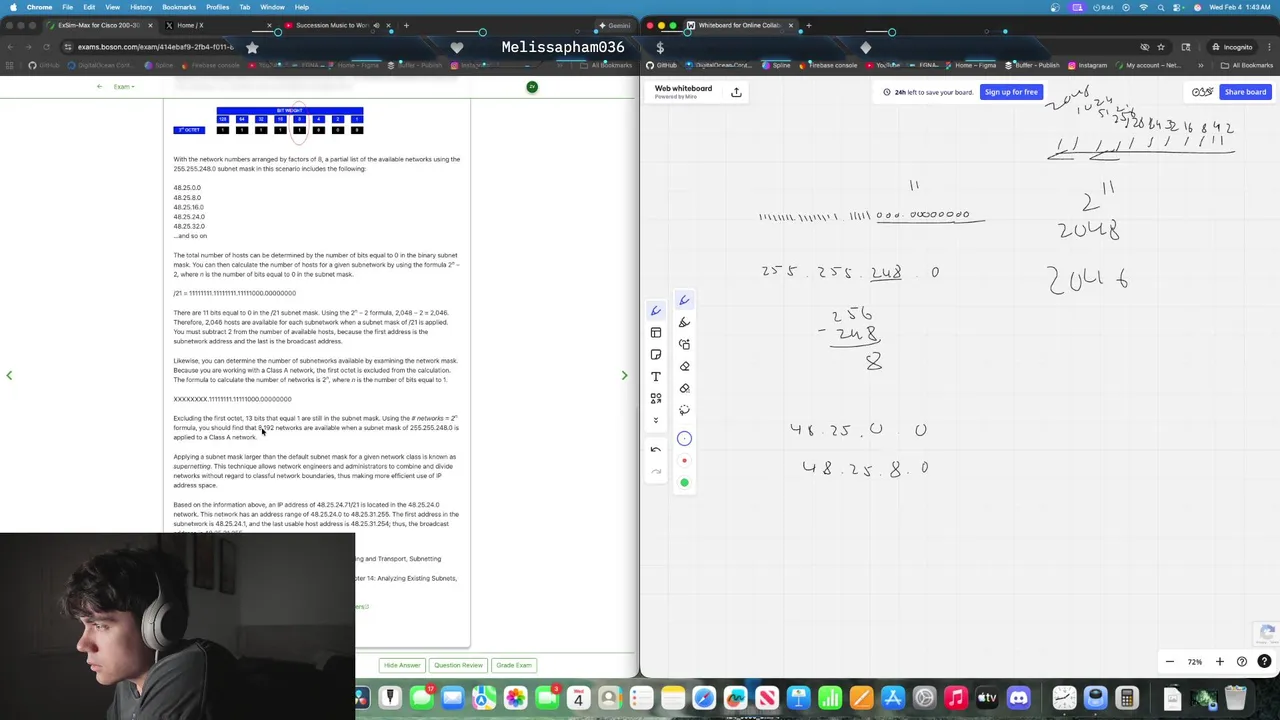Image resolution: width=1280 pixels, height=720 pixels.
Task: Click the redo arrow on the whiteboard
Action: pyautogui.click(x=656, y=471)
